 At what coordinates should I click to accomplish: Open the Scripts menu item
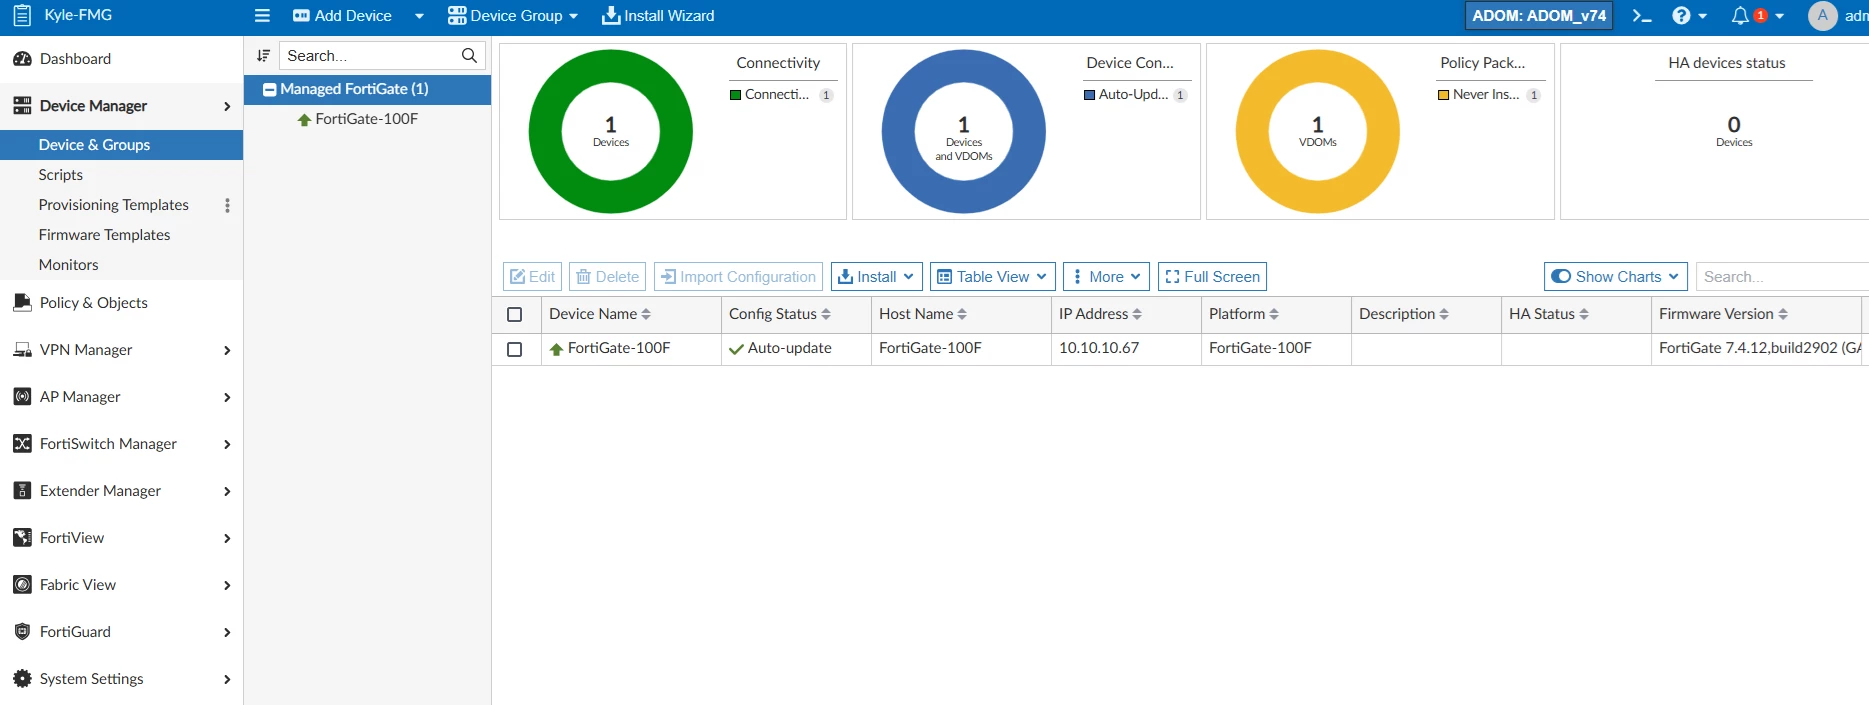click(121, 175)
